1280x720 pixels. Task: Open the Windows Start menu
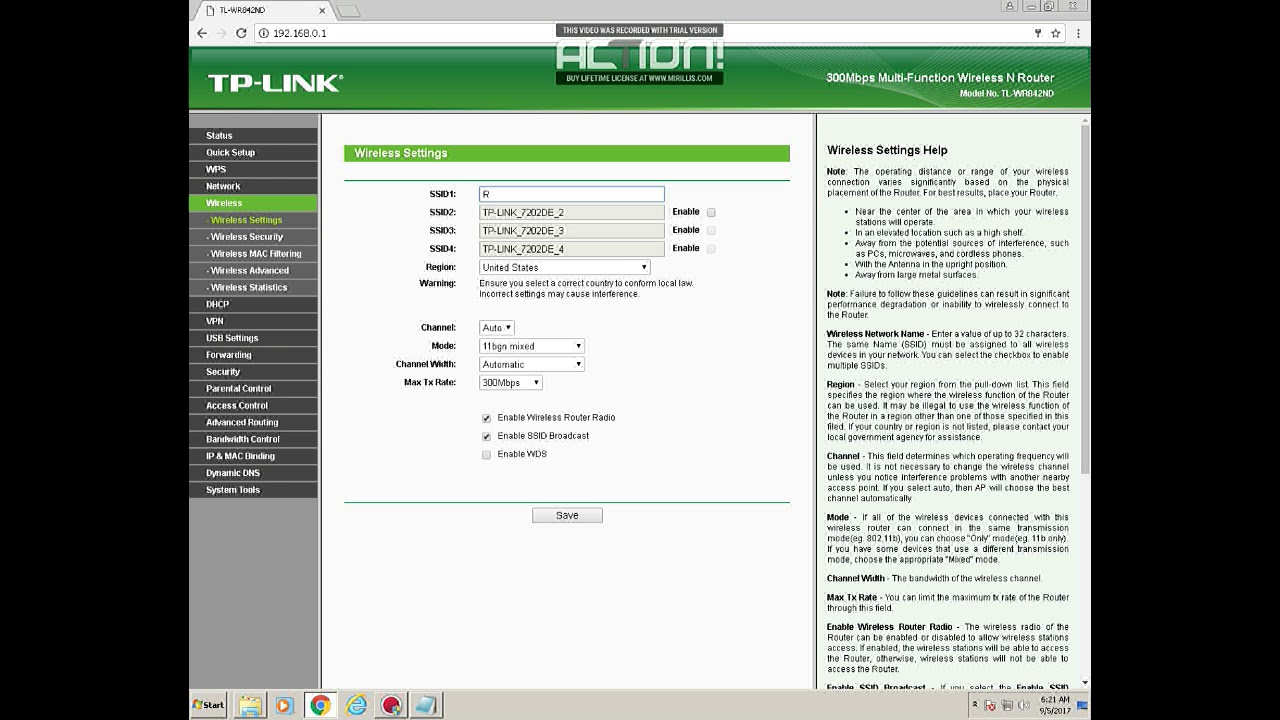[209, 705]
